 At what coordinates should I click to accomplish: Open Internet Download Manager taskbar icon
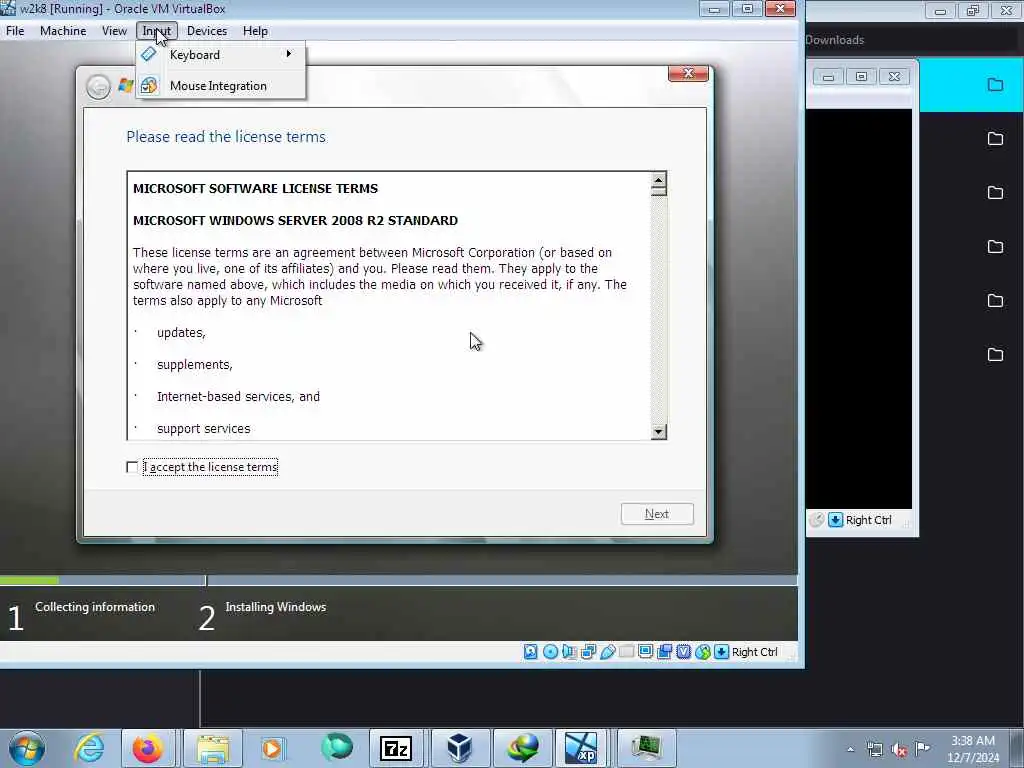click(523, 748)
